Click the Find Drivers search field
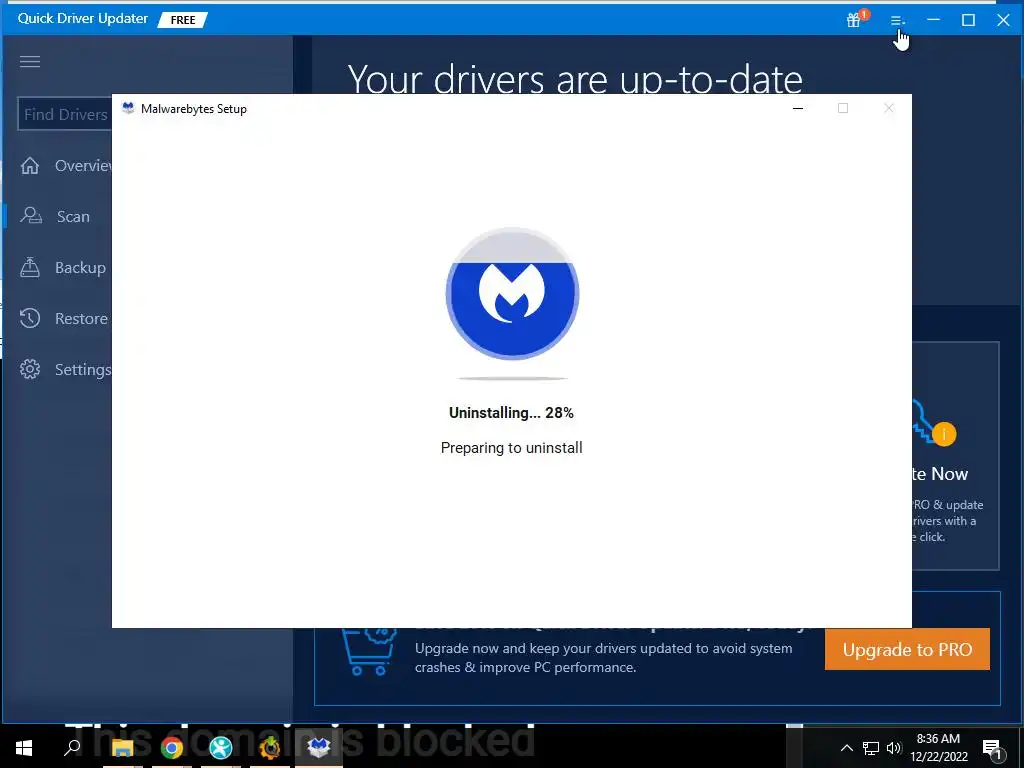Image resolution: width=1024 pixels, height=768 pixels. pyautogui.click(x=65, y=114)
